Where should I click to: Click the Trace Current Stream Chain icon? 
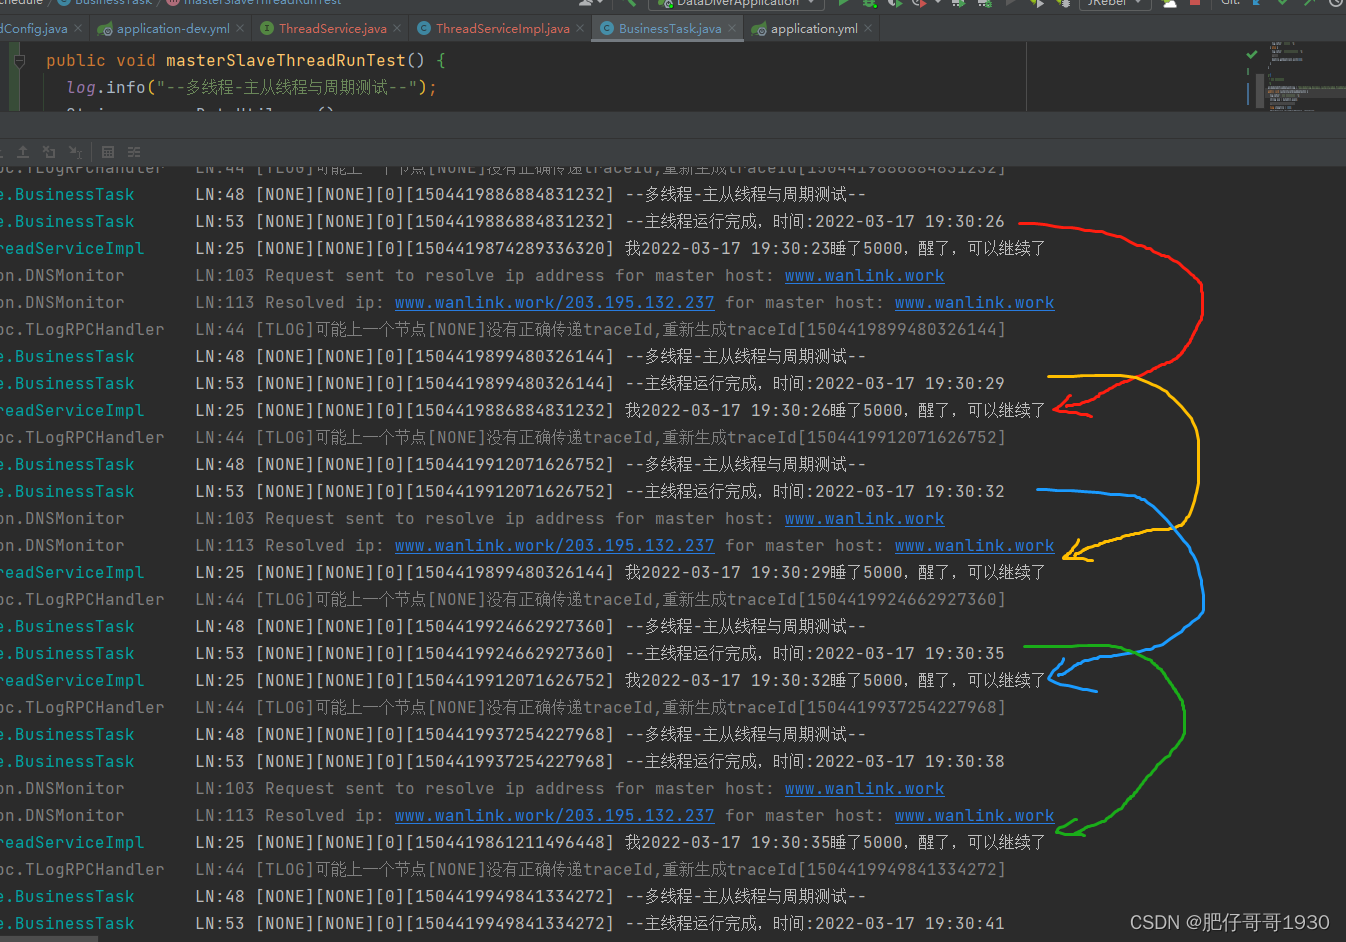(134, 152)
